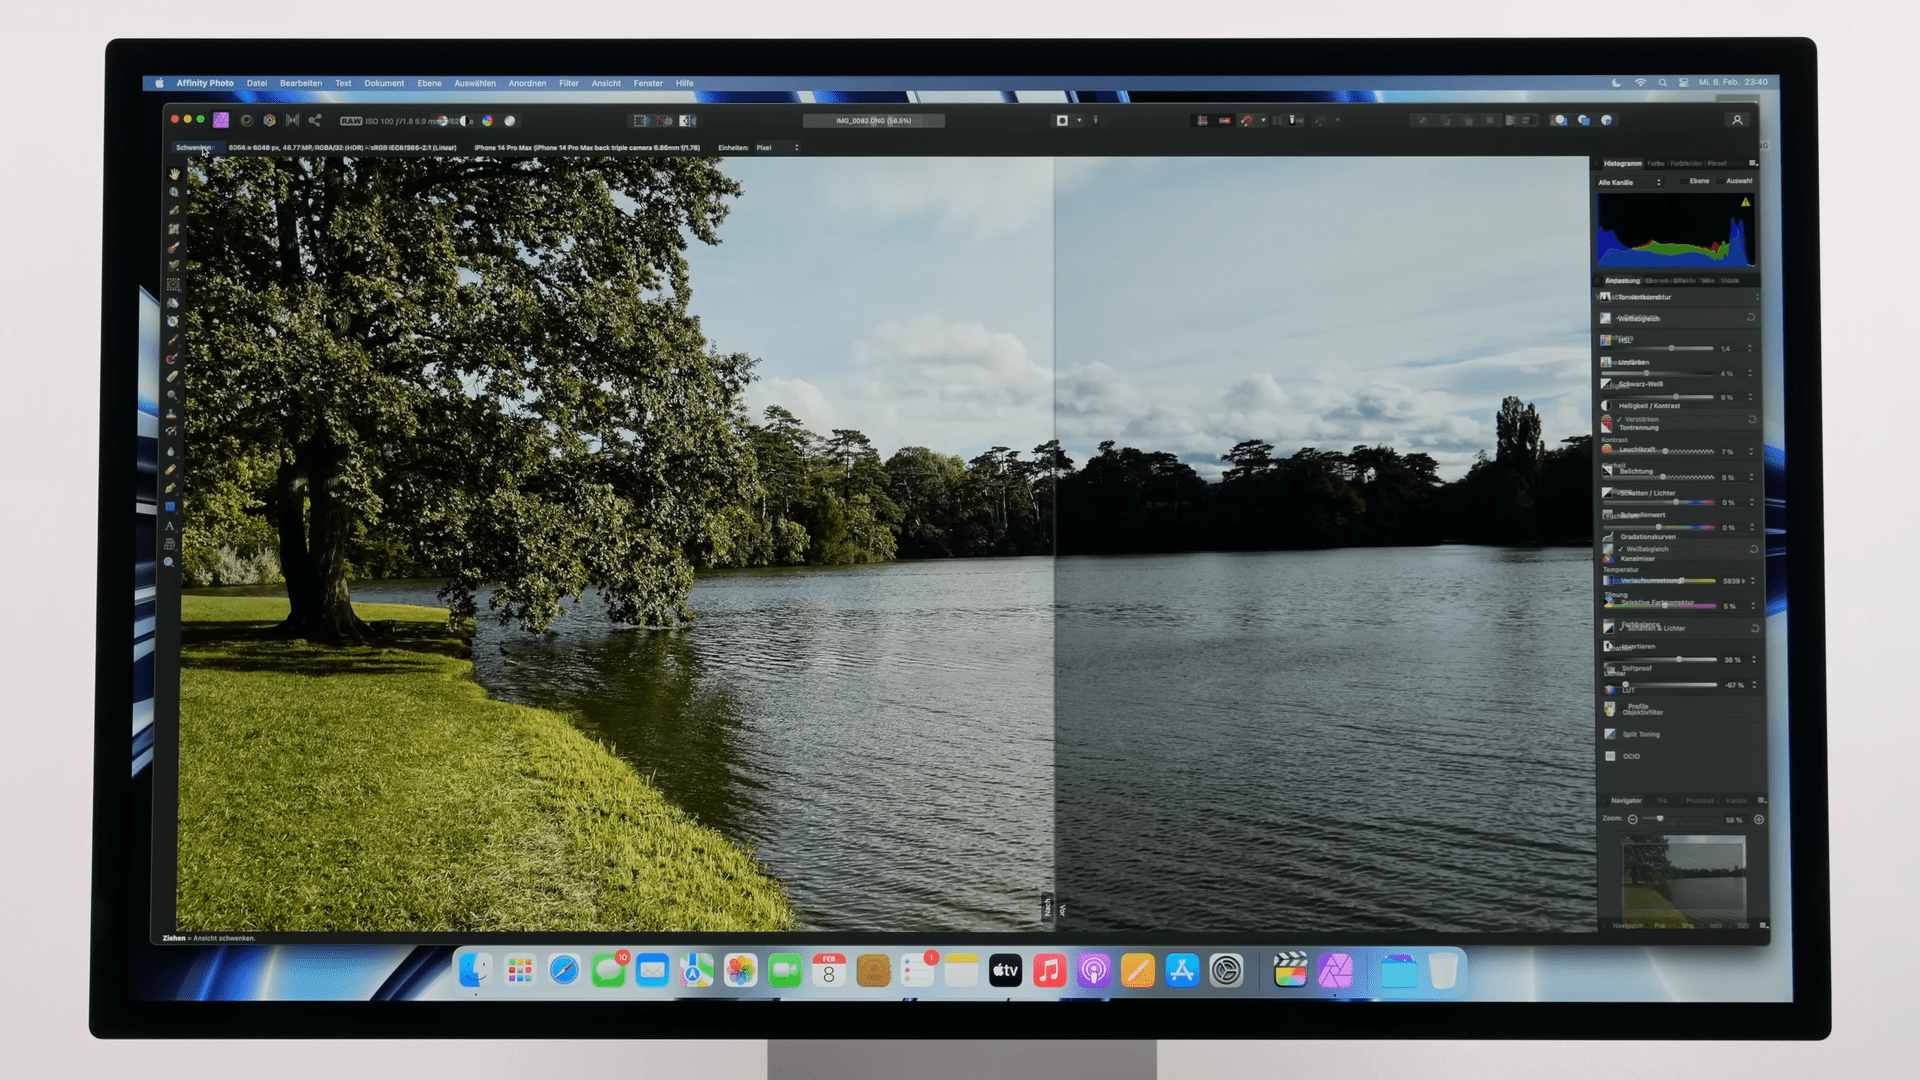Click the Navigator zoom slider
Screen dimensions: 1920x1080
[1660, 820]
